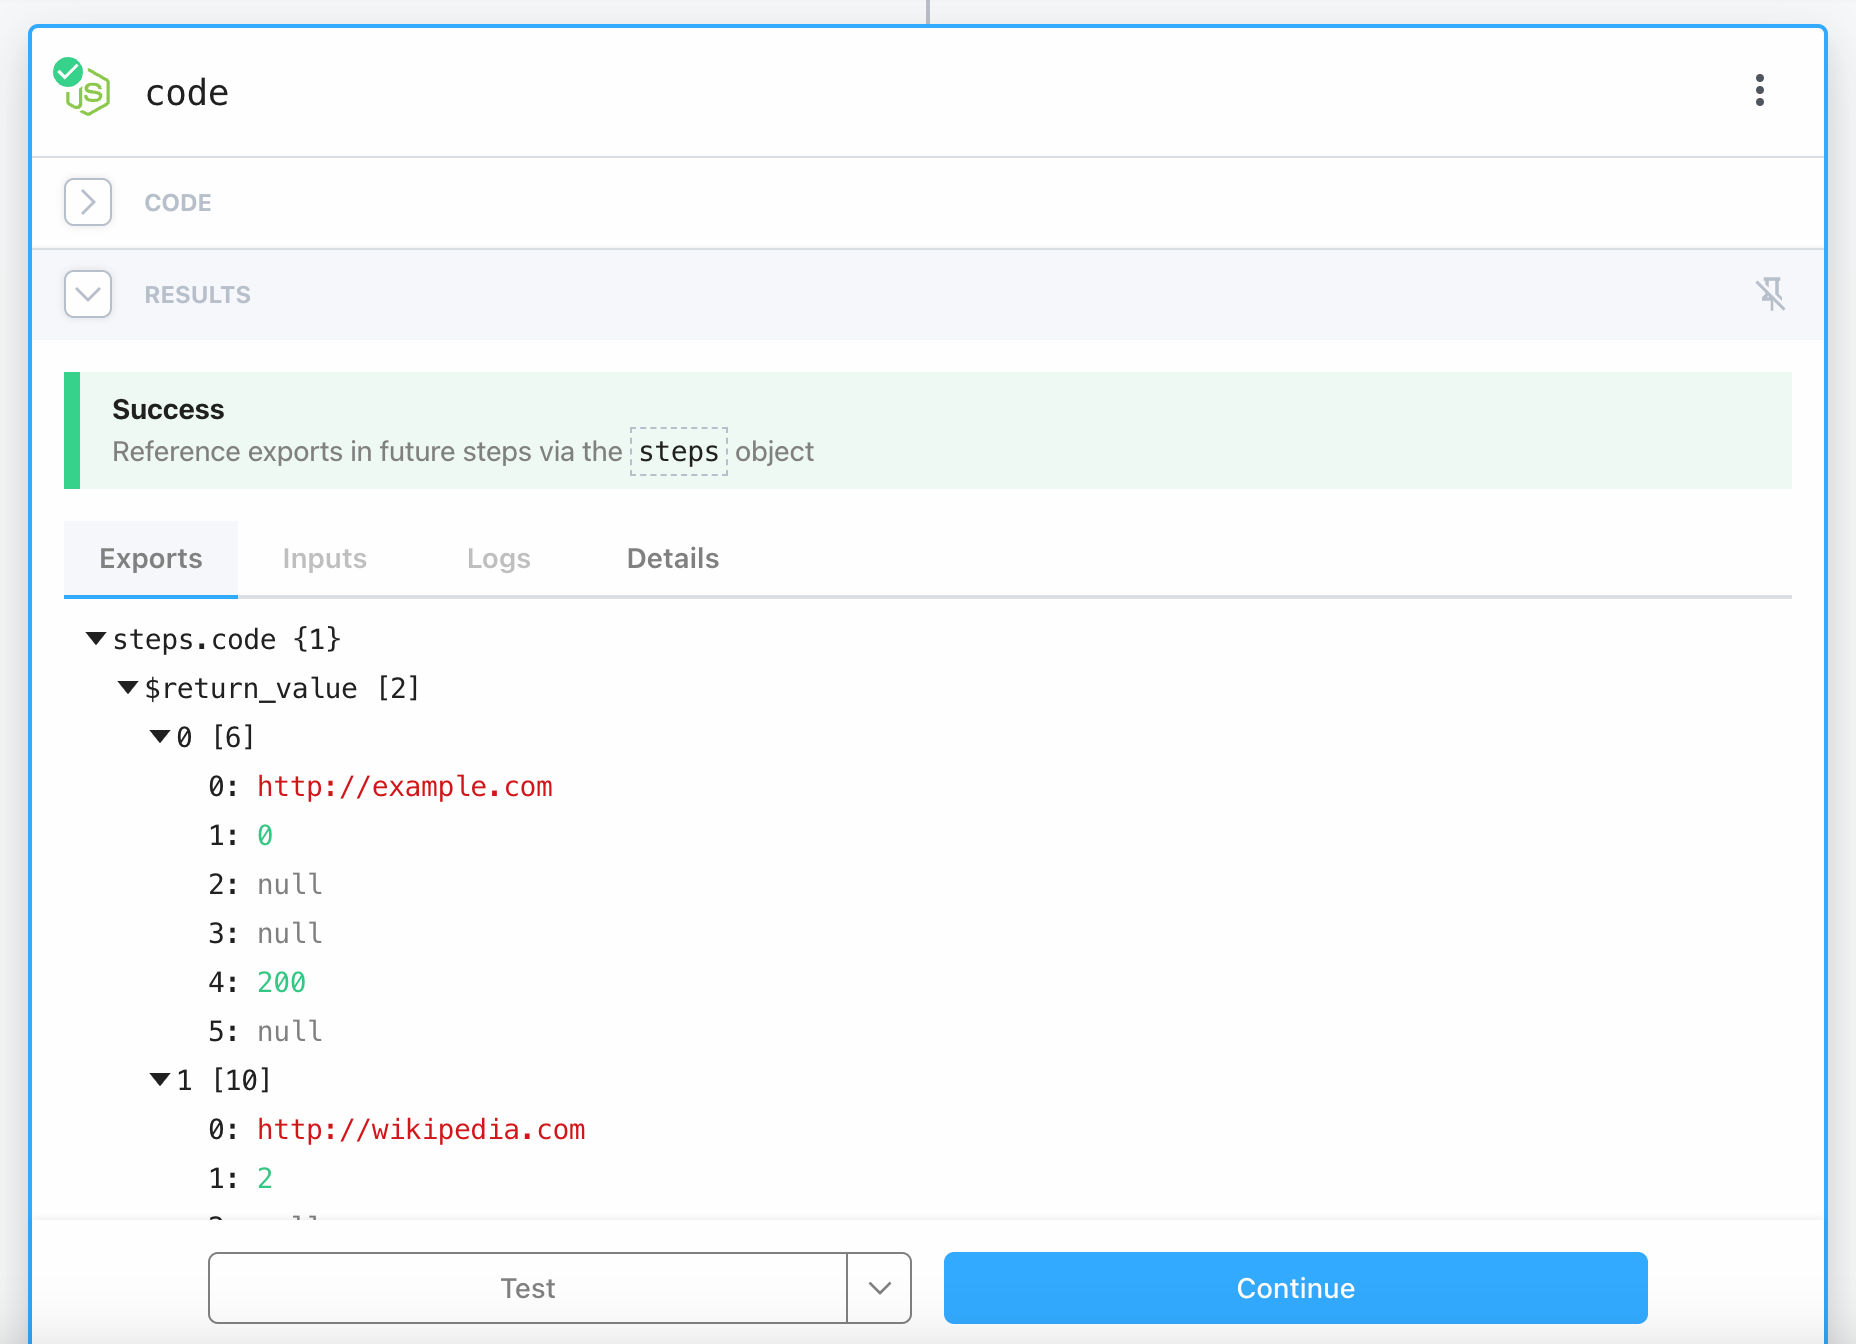Collapse the RESULTS section chevron

coord(88,294)
